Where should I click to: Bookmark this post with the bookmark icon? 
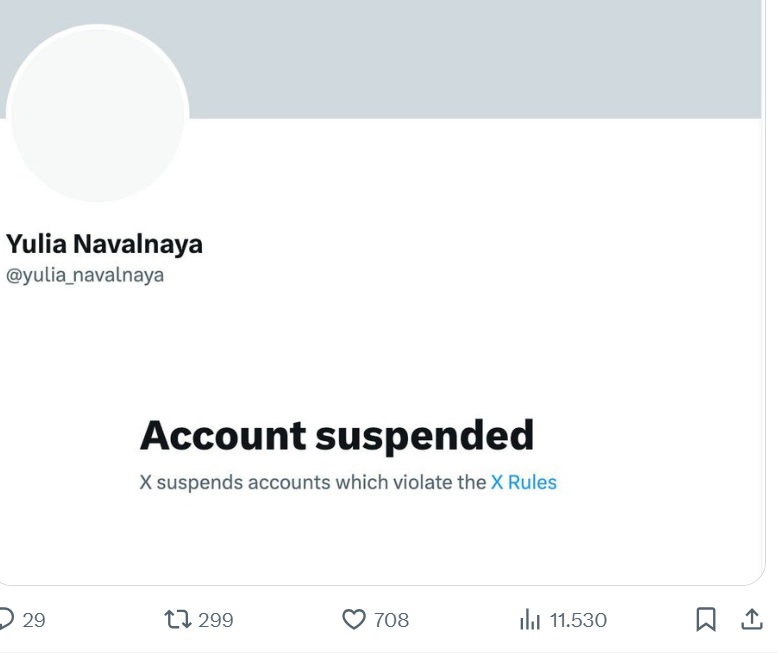coord(706,619)
